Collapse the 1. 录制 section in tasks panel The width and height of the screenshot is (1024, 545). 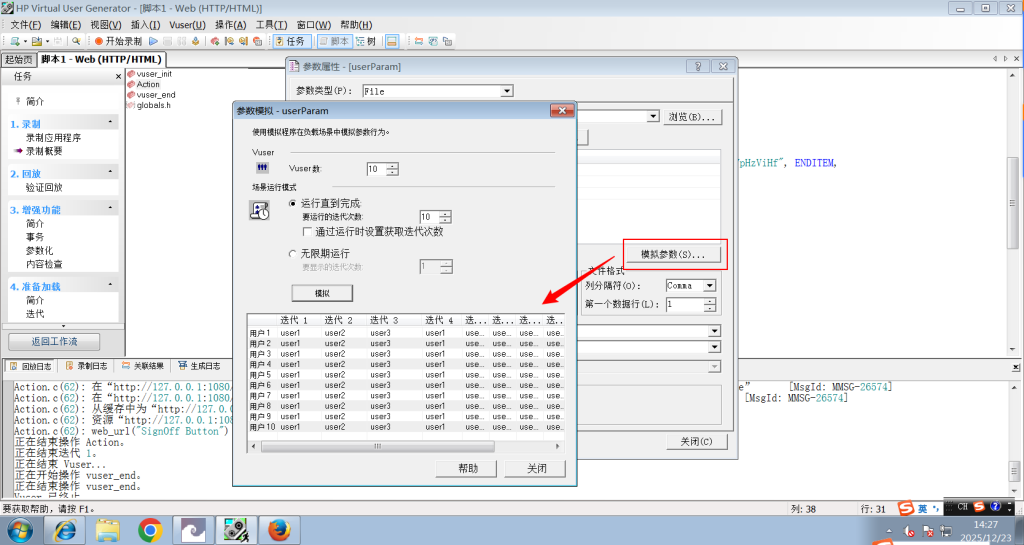tap(112, 123)
